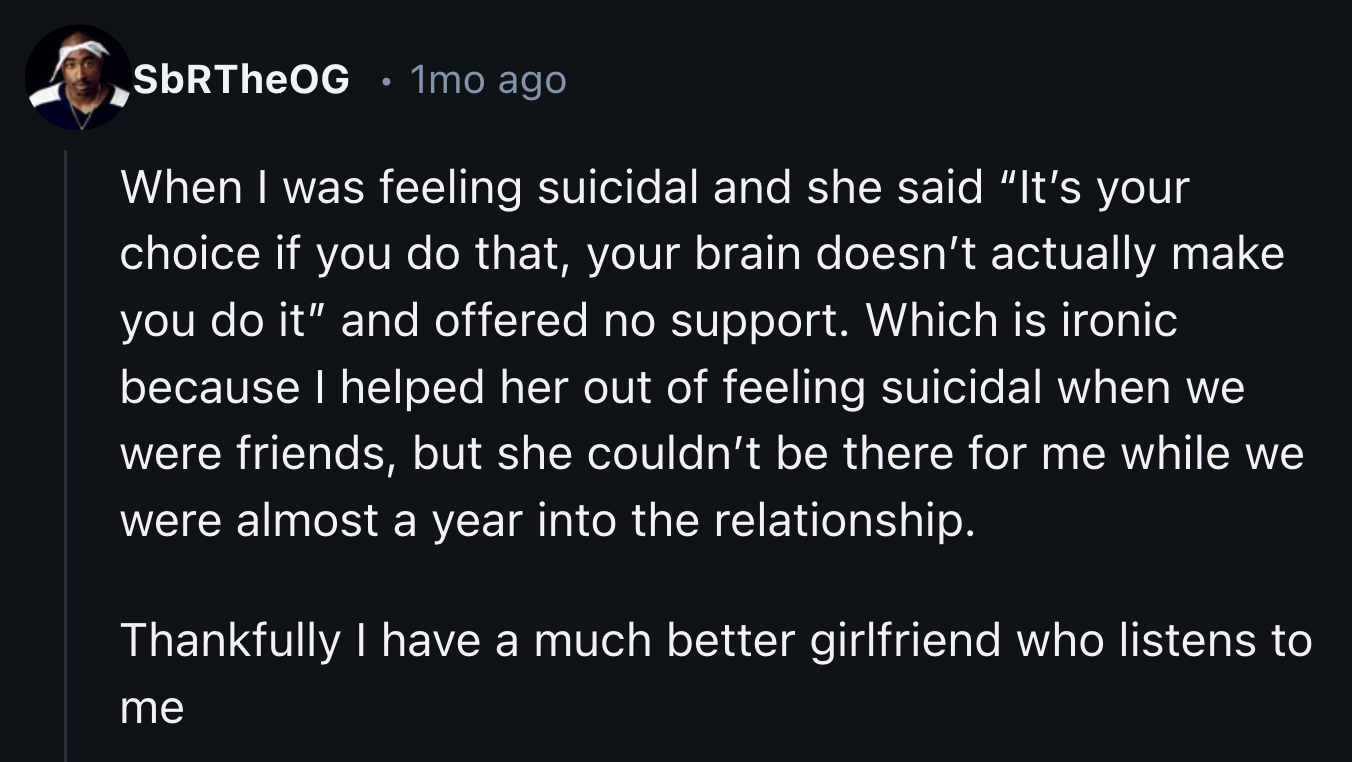1352x762 pixels.
Task: Click the "1mo ago" timestamp
Action: tap(488, 80)
